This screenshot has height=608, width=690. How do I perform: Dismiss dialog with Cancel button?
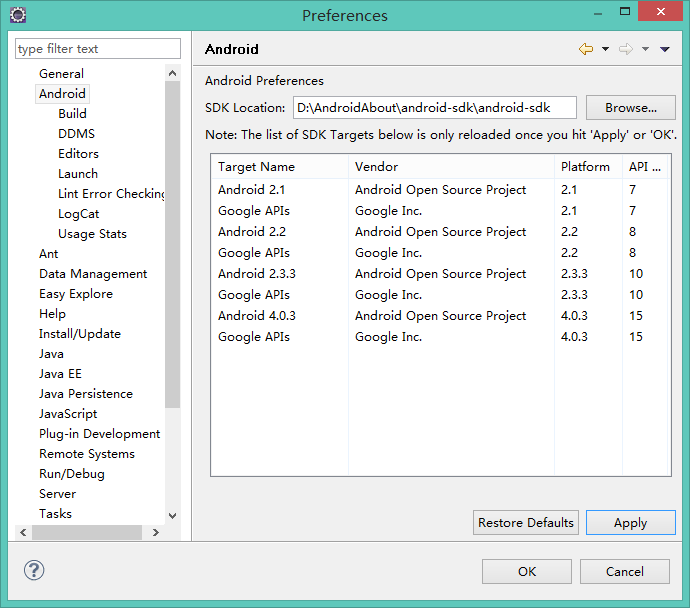(x=625, y=571)
